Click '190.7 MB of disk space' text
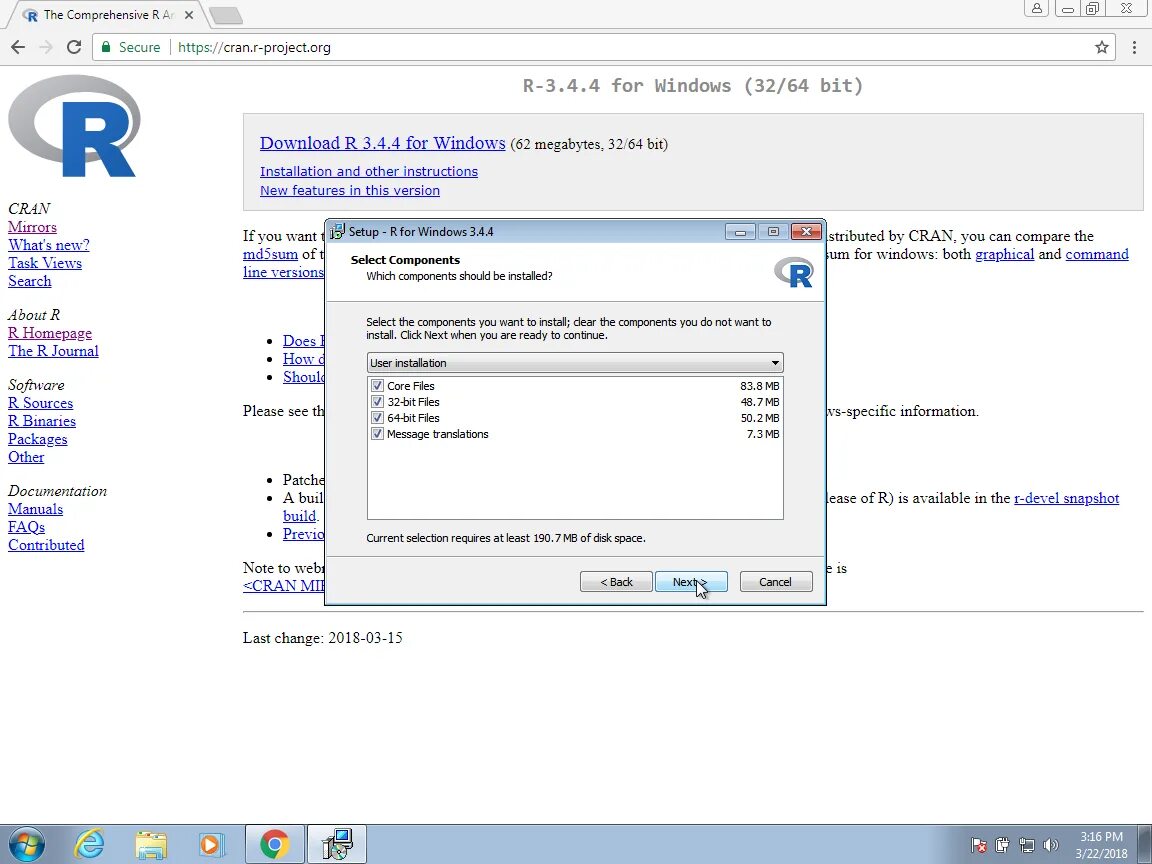The image size is (1152, 864). (589, 538)
